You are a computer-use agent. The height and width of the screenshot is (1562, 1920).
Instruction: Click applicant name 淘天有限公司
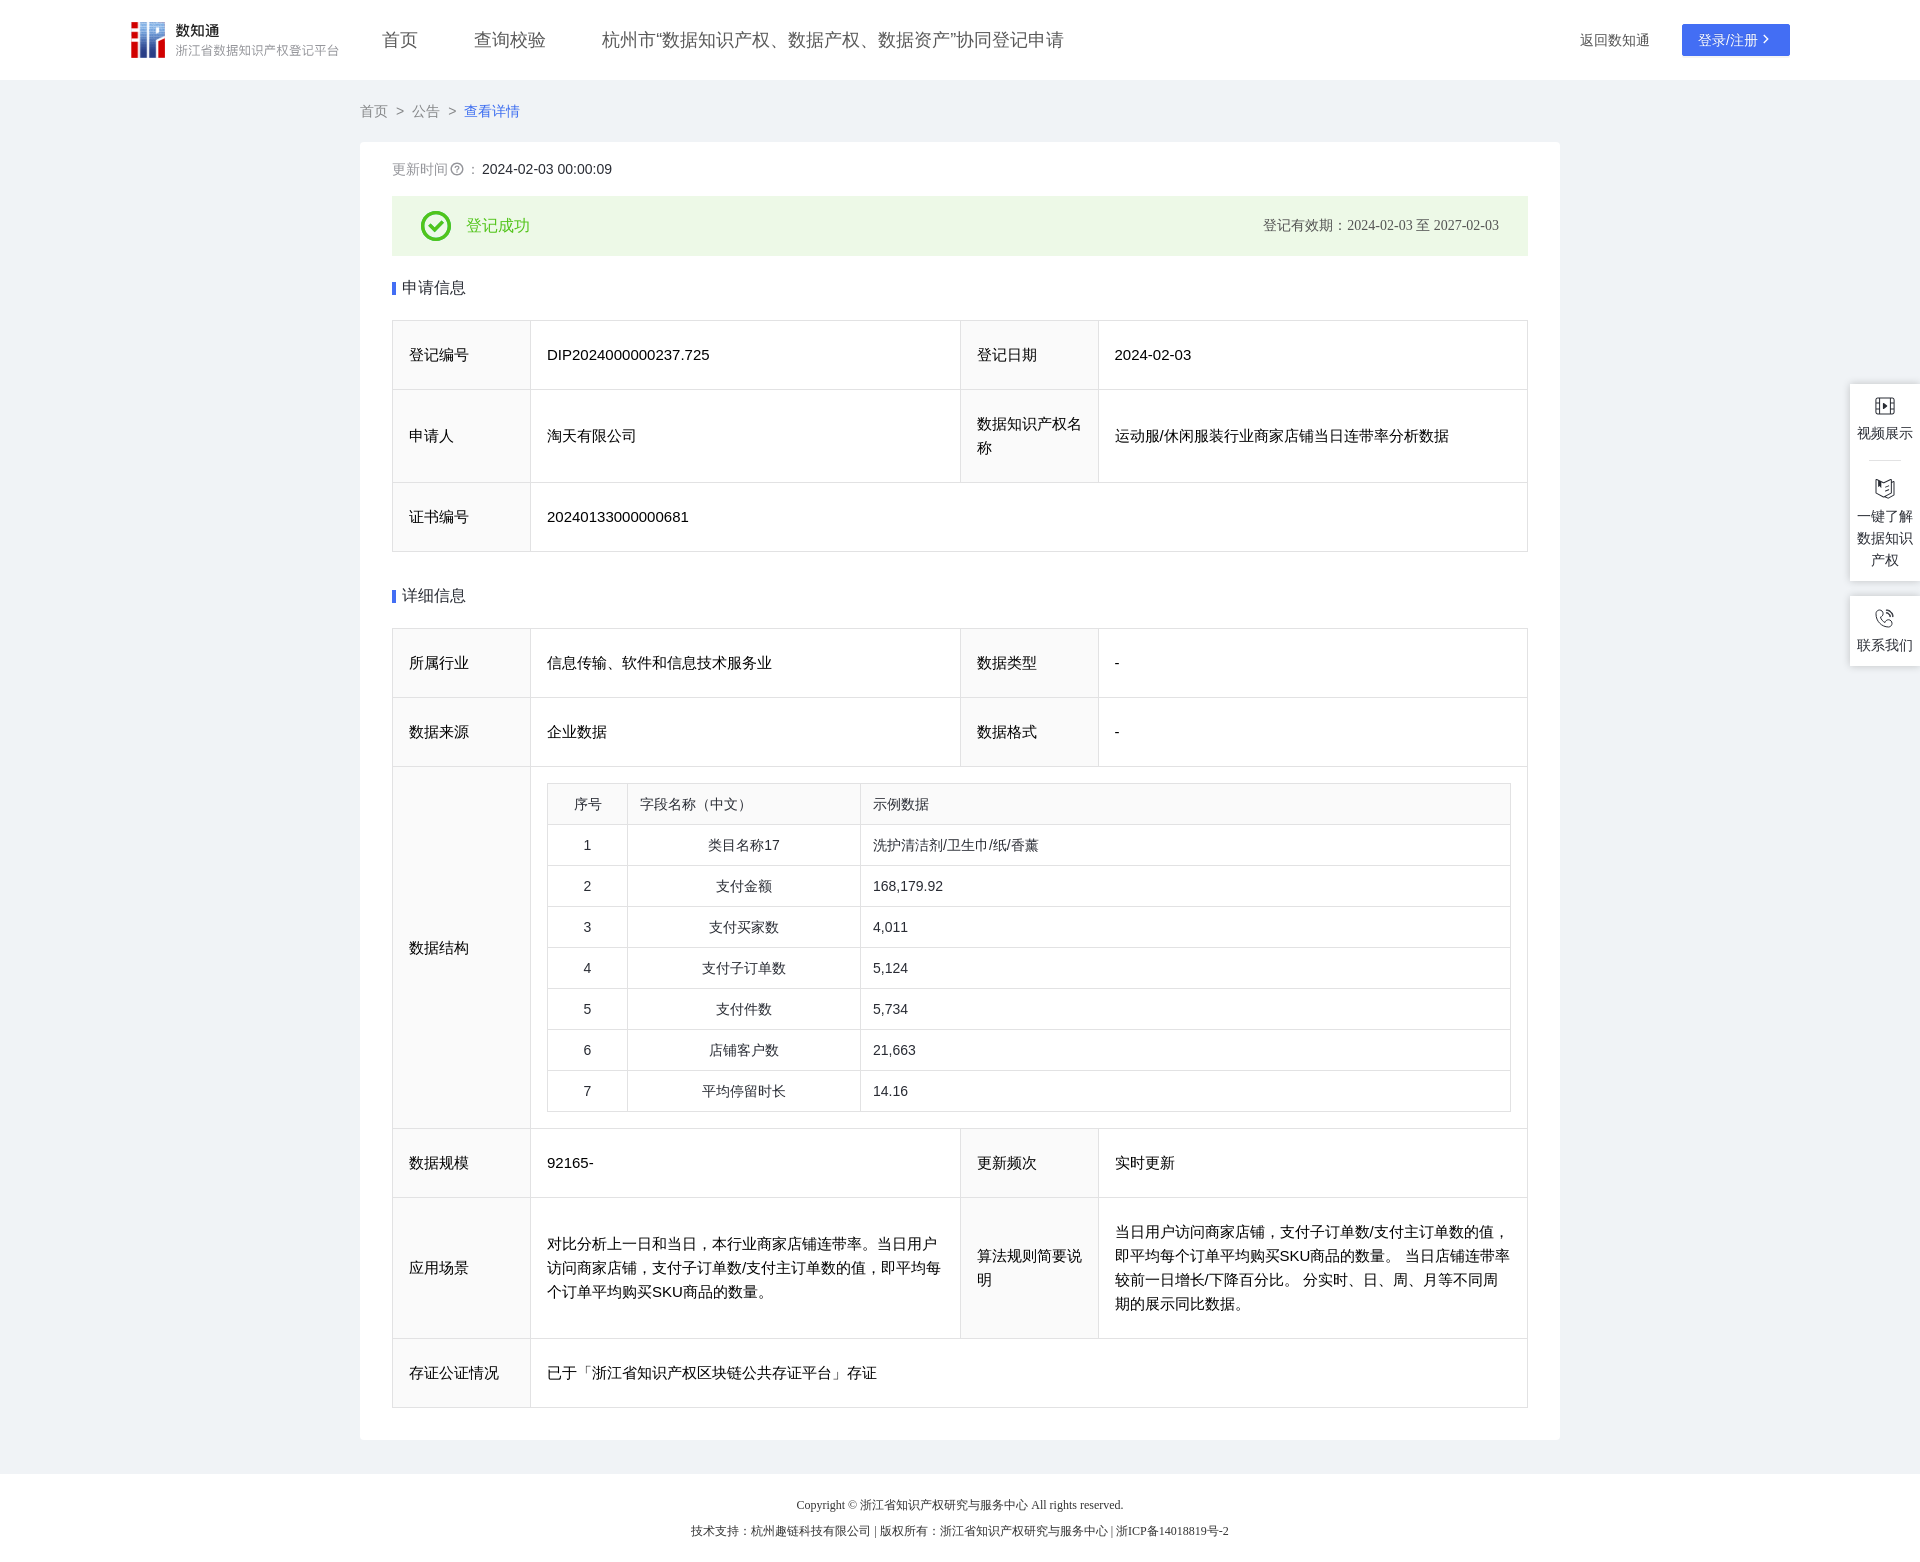(592, 436)
